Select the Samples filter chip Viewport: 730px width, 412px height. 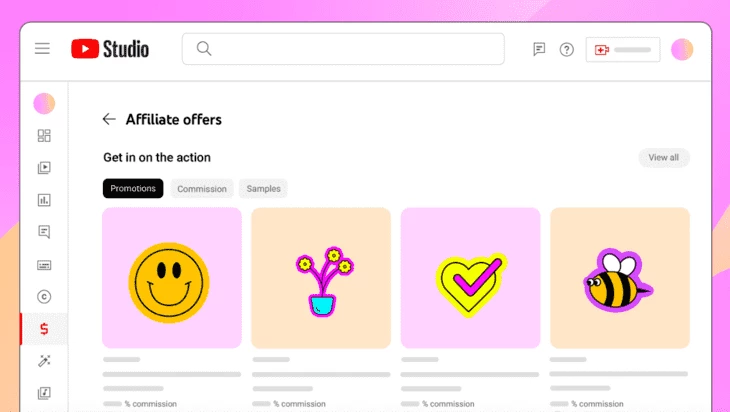click(264, 189)
